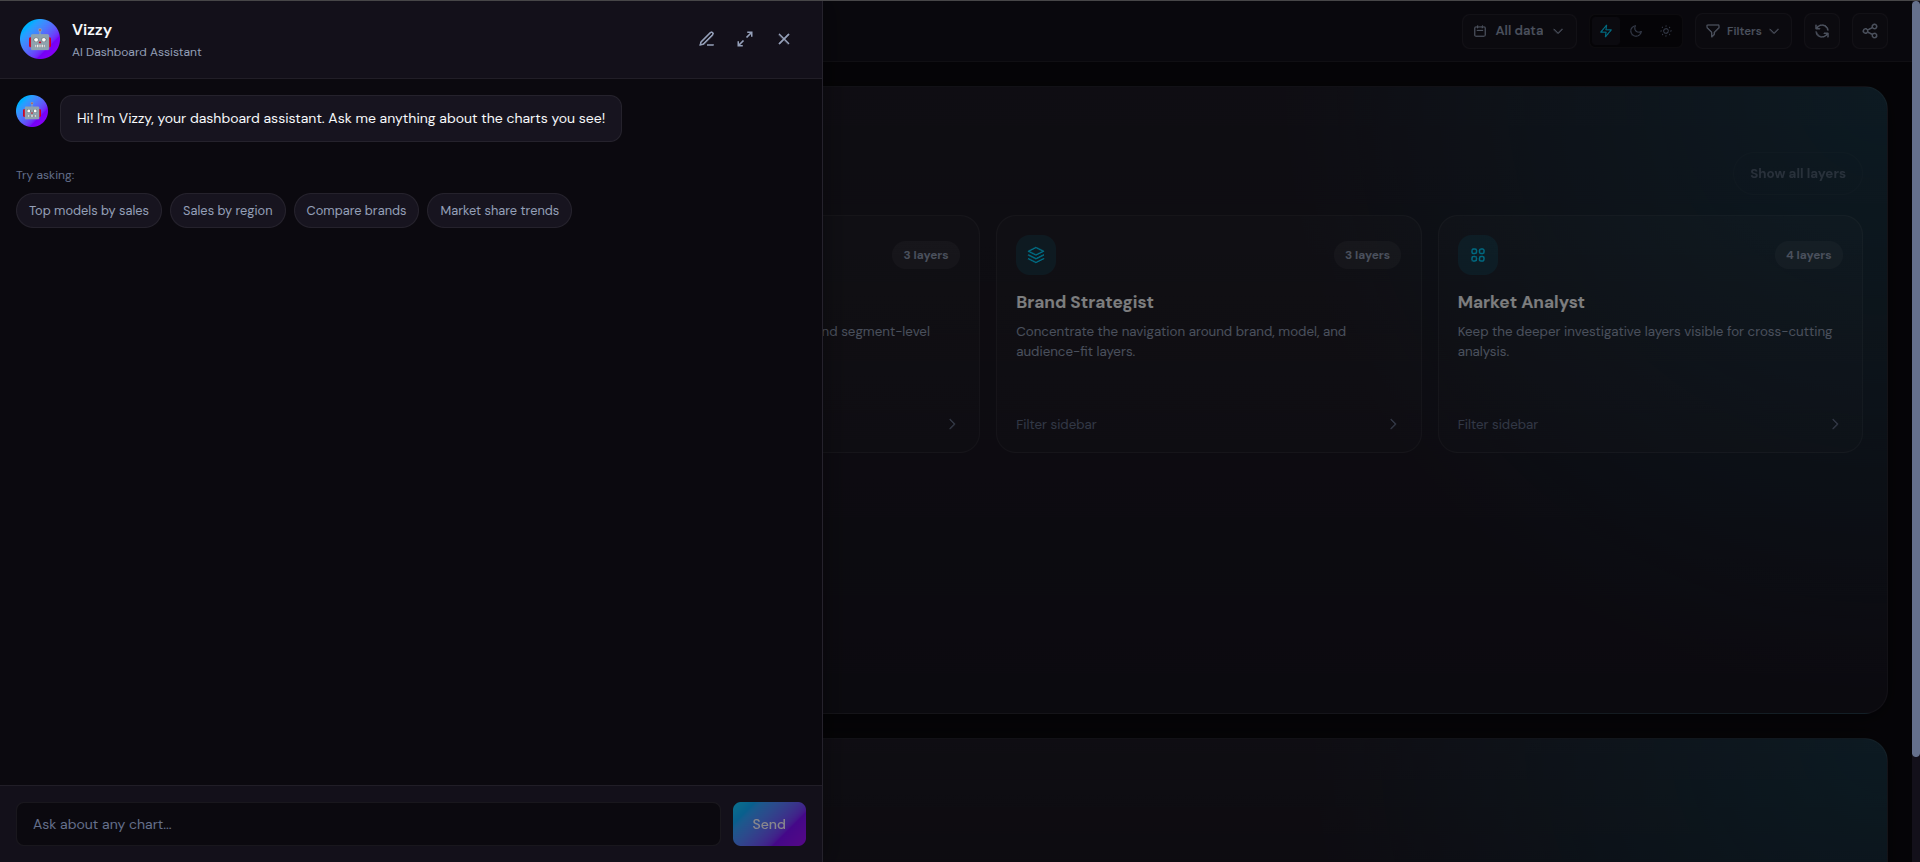Click the refresh data icon

(x=1821, y=31)
